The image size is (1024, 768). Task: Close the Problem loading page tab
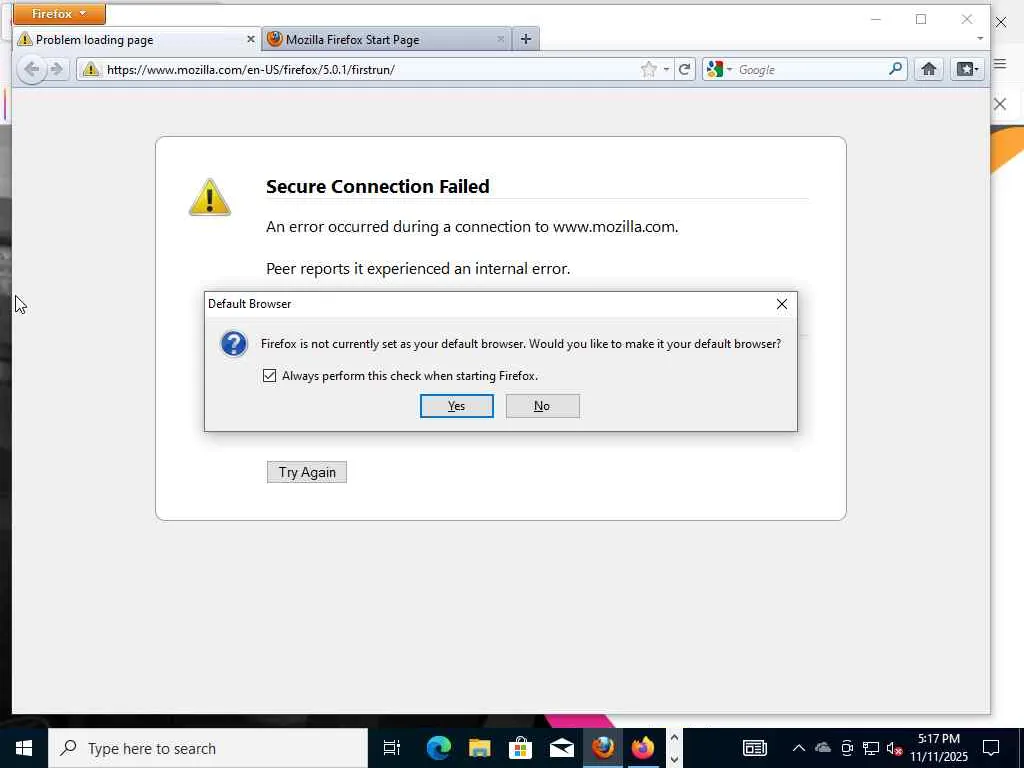coord(250,39)
